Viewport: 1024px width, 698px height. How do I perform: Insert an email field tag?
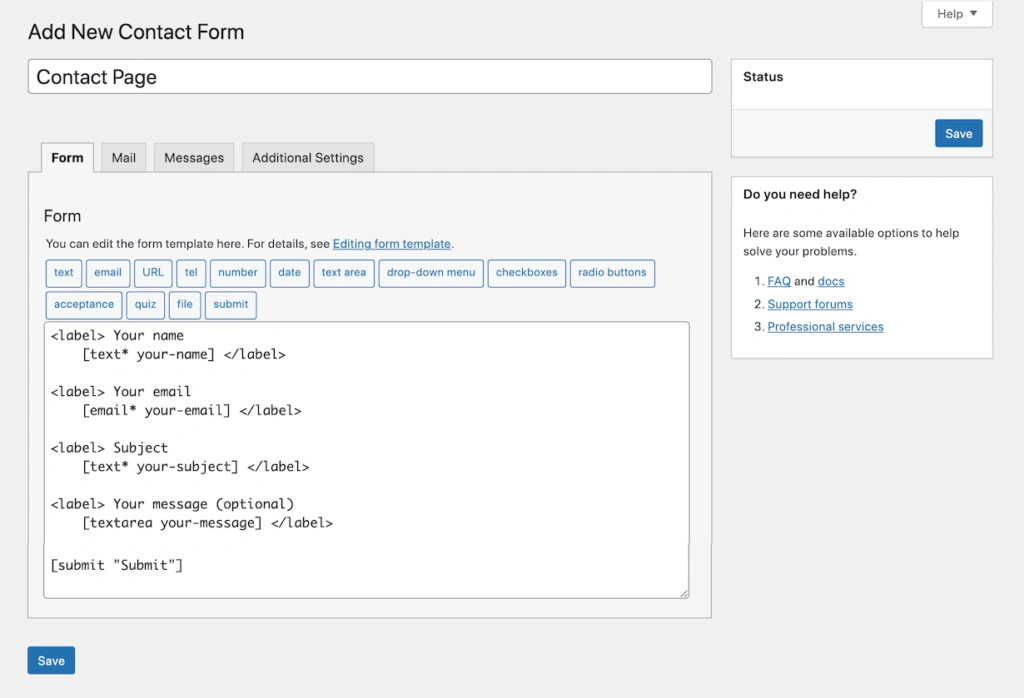[x=108, y=273]
